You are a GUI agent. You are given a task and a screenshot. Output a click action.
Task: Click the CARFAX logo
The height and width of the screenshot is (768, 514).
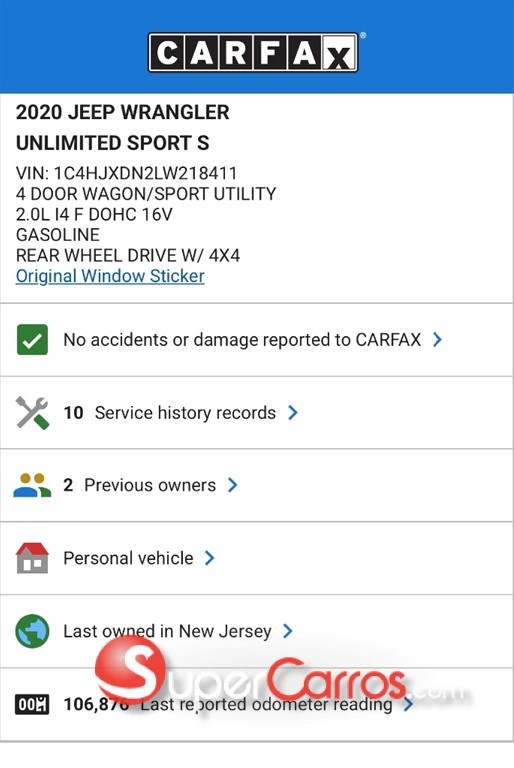coord(253,52)
